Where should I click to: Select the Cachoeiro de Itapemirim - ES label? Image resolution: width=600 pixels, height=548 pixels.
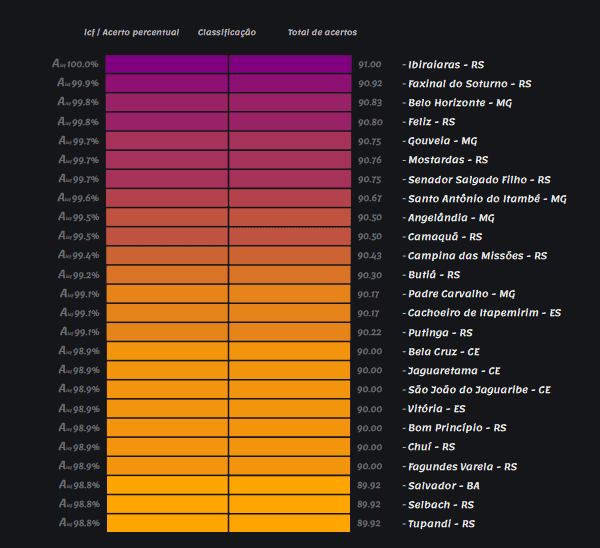coord(484,313)
